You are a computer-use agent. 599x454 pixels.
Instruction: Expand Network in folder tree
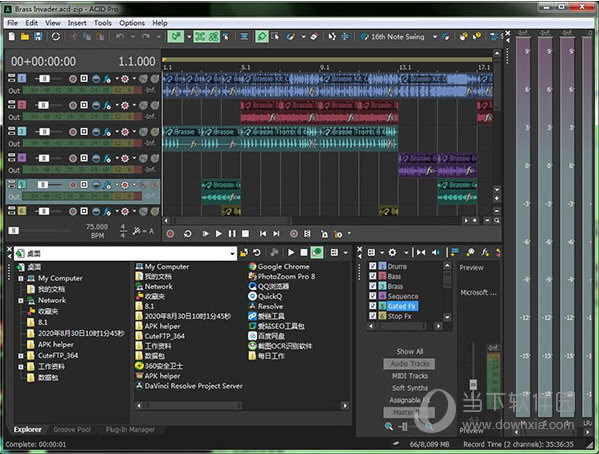point(21,301)
